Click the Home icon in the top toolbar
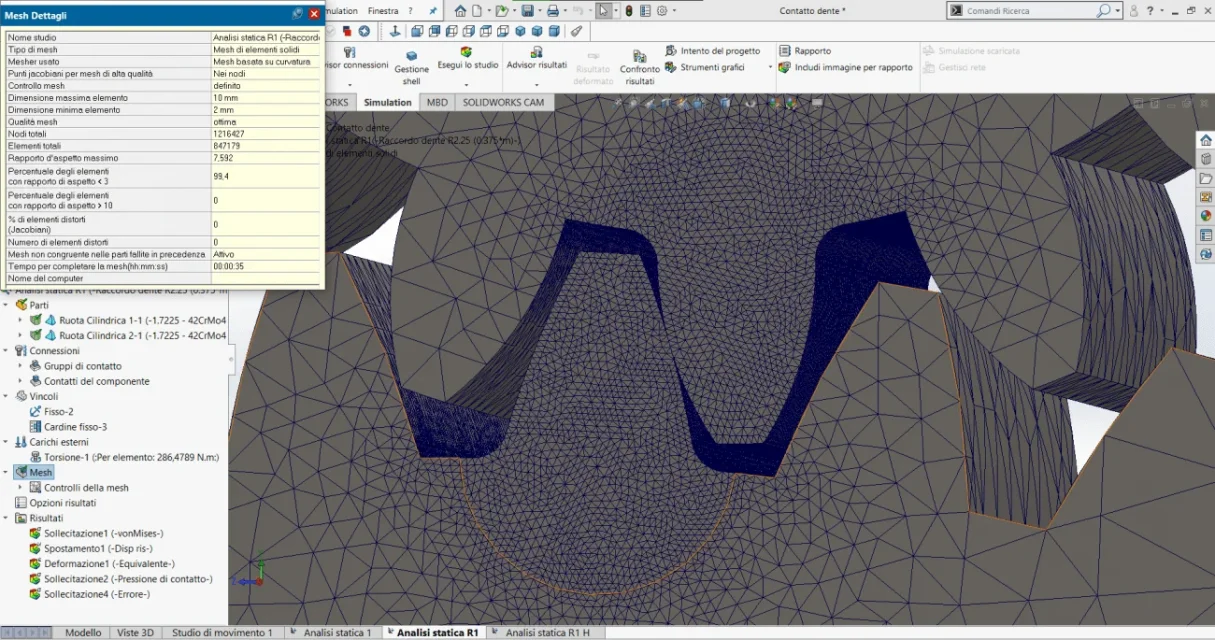Screen dimensions: 1215x640 [x=460, y=11]
